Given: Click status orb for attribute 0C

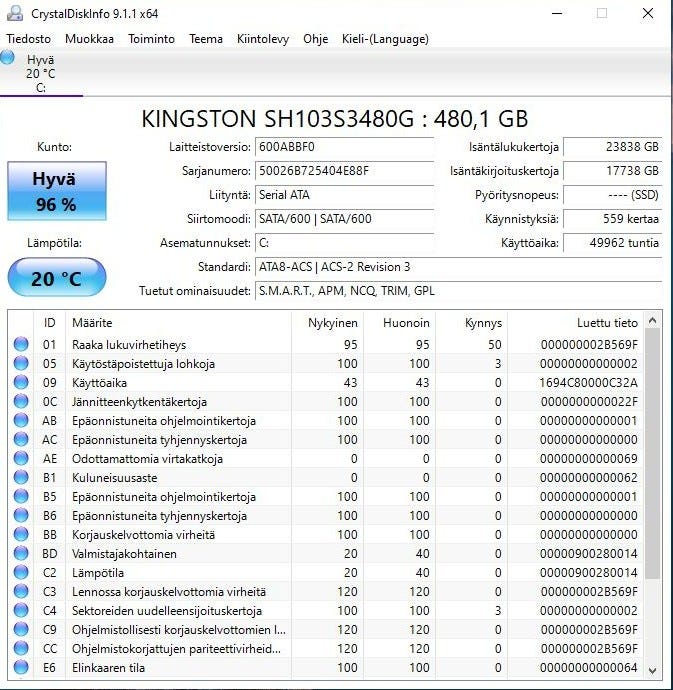Looking at the screenshot, I should click(x=21, y=401).
